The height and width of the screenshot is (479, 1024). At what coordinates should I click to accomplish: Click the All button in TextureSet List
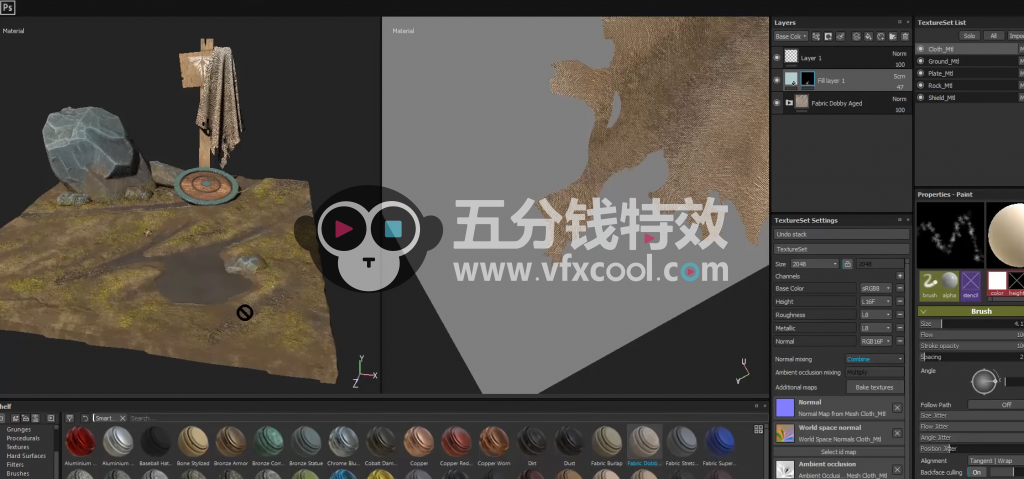pos(993,36)
